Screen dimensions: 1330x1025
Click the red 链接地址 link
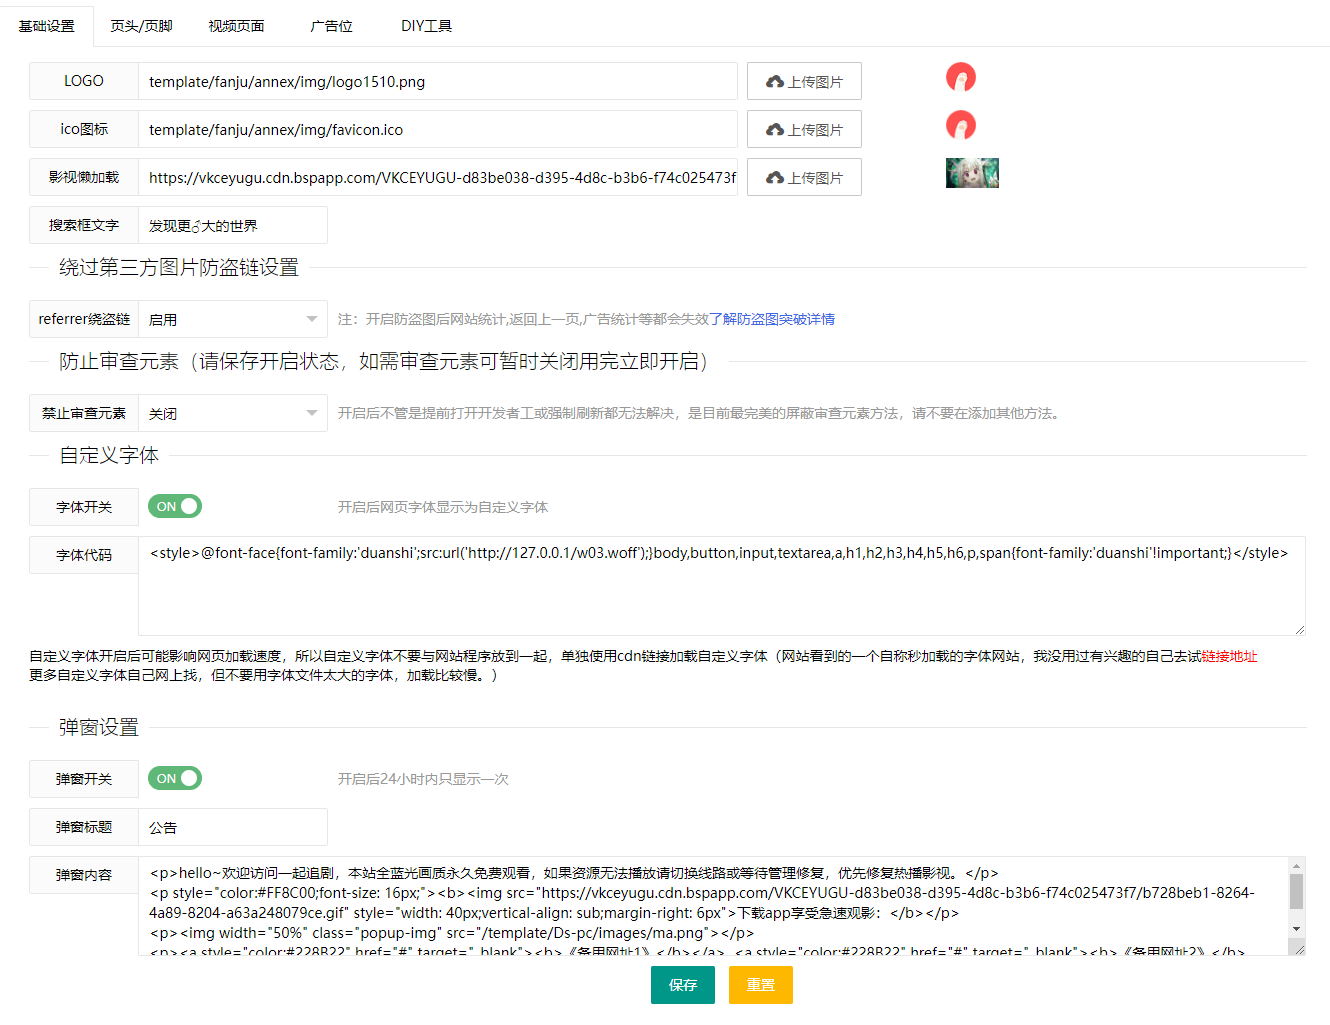click(1229, 657)
